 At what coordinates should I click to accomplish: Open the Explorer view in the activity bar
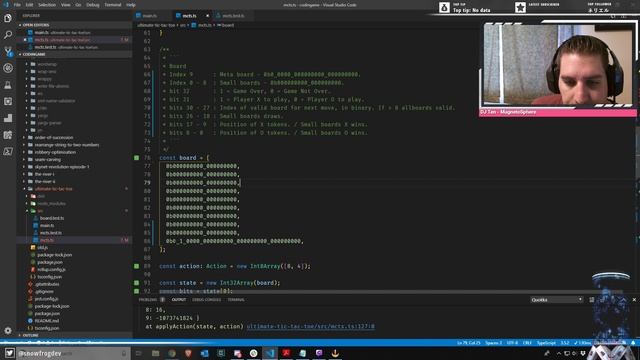[x=8, y=18]
